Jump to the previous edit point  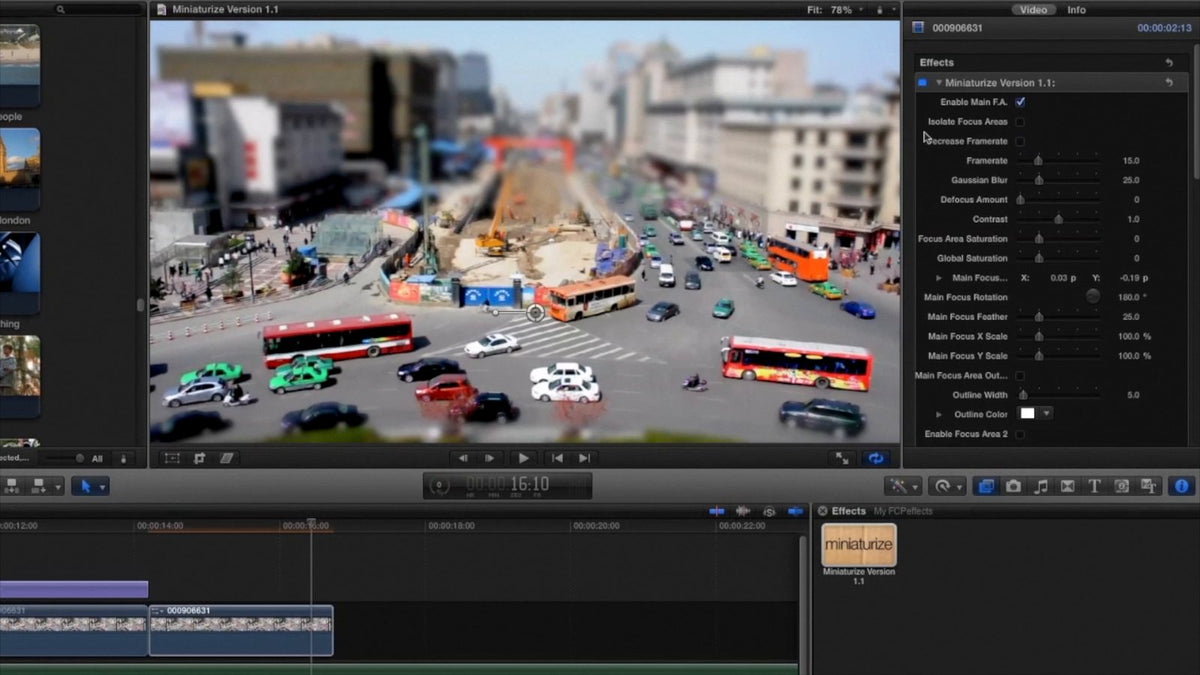pos(557,458)
